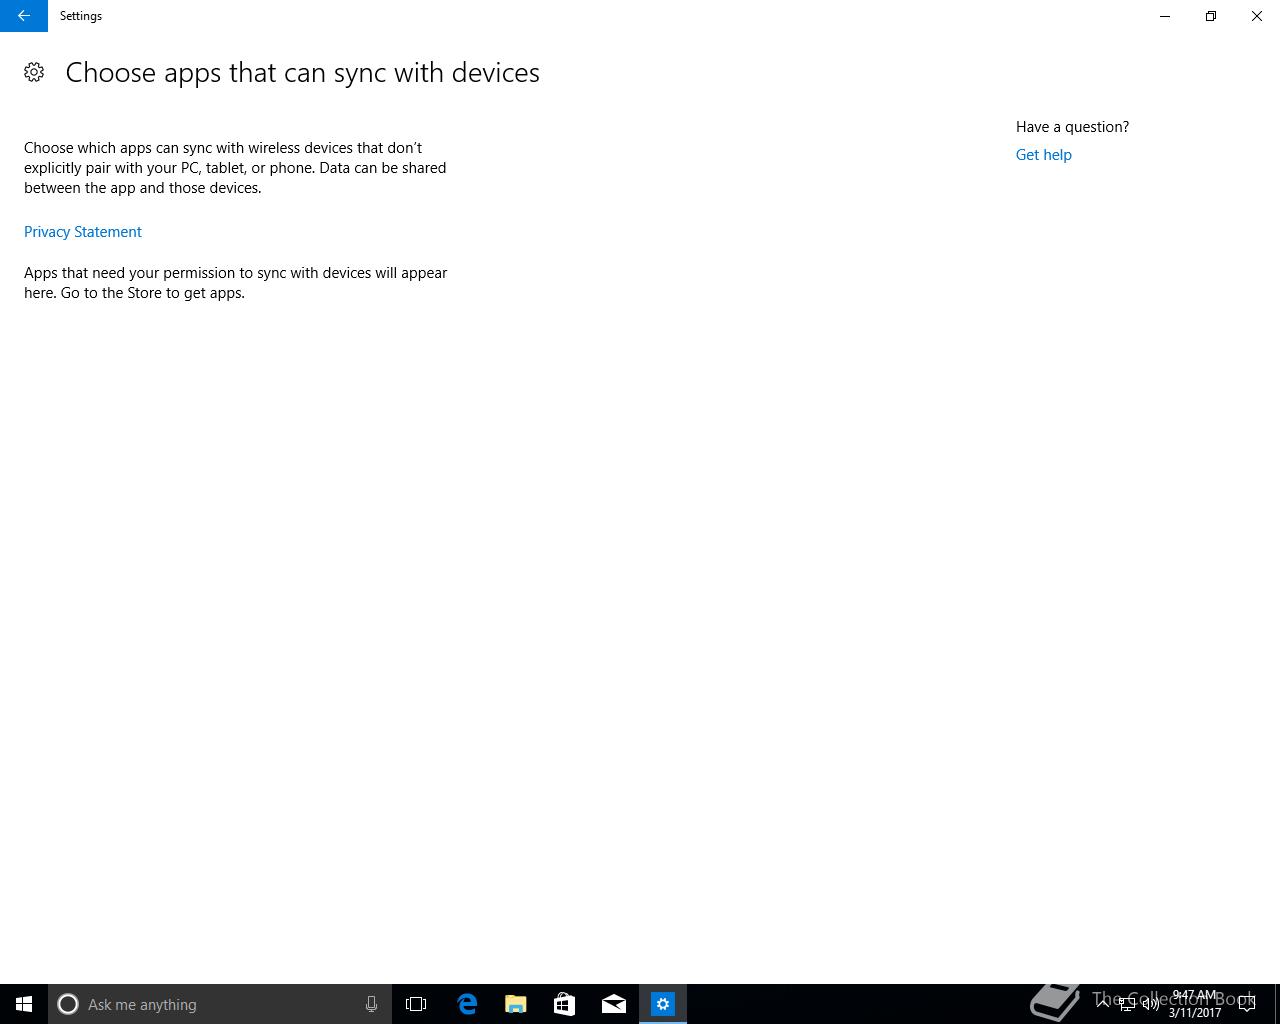Open the Mail app from the taskbar

(614, 1004)
